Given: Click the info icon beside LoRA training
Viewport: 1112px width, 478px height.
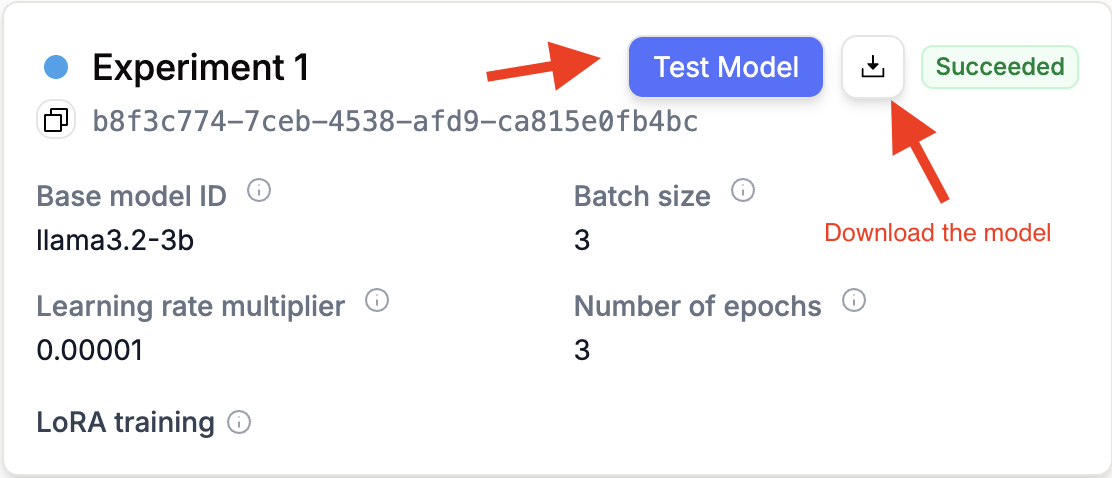Looking at the screenshot, I should [x=239, y=423].
